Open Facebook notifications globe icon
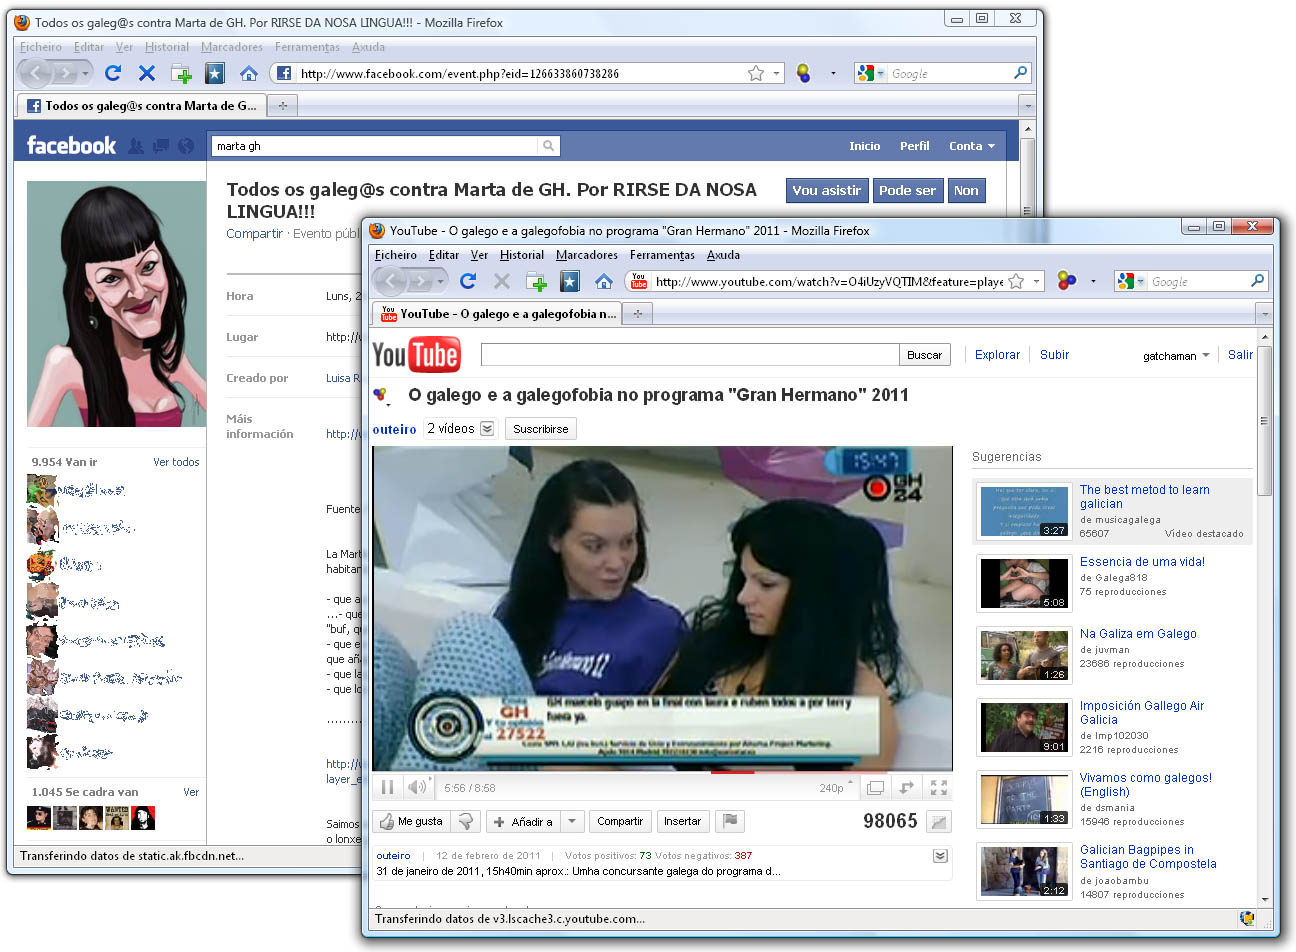The height and width of the screenshot is (952, 1296). [186, 146]
